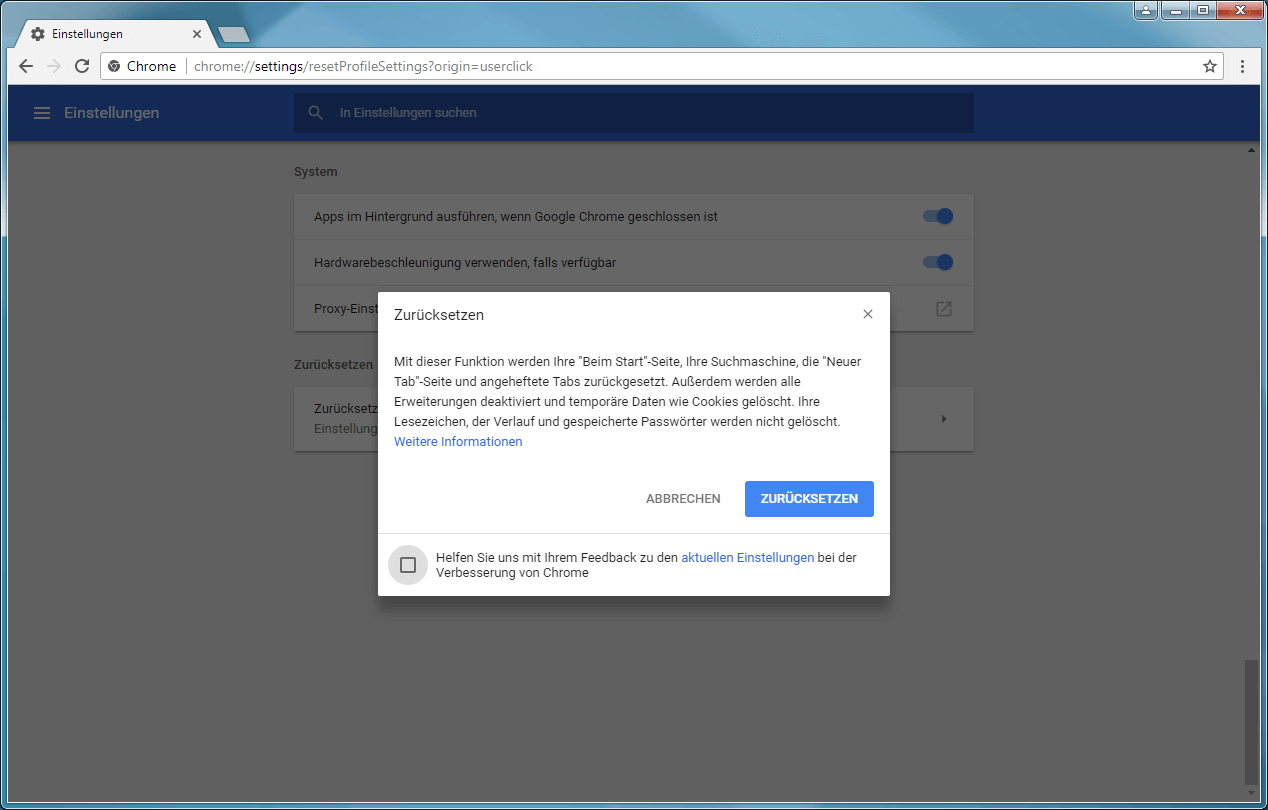Viewport: 1268px width, 810px height.
Task: Bookmark this page with the star icon
Action: click(x=1210, y=66)
